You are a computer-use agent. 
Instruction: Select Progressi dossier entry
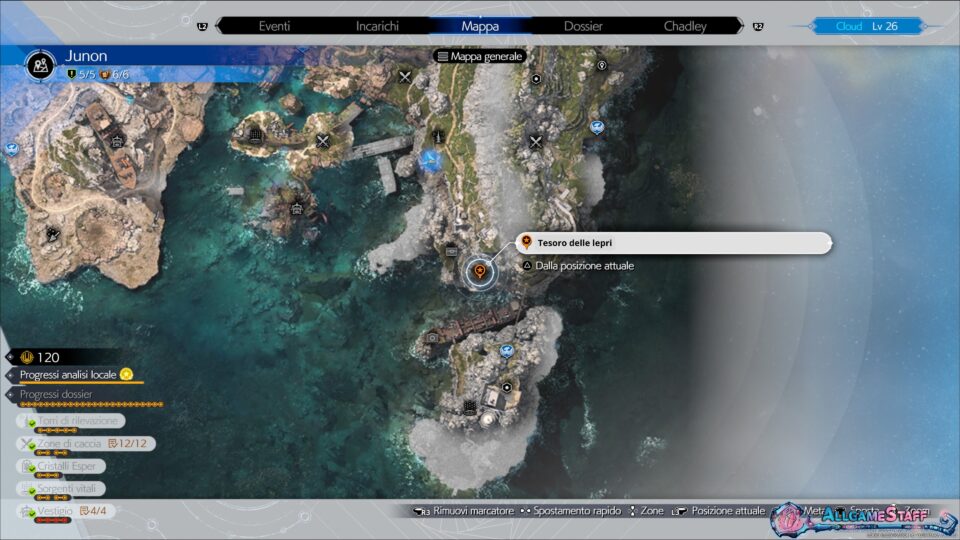point(56,394)
